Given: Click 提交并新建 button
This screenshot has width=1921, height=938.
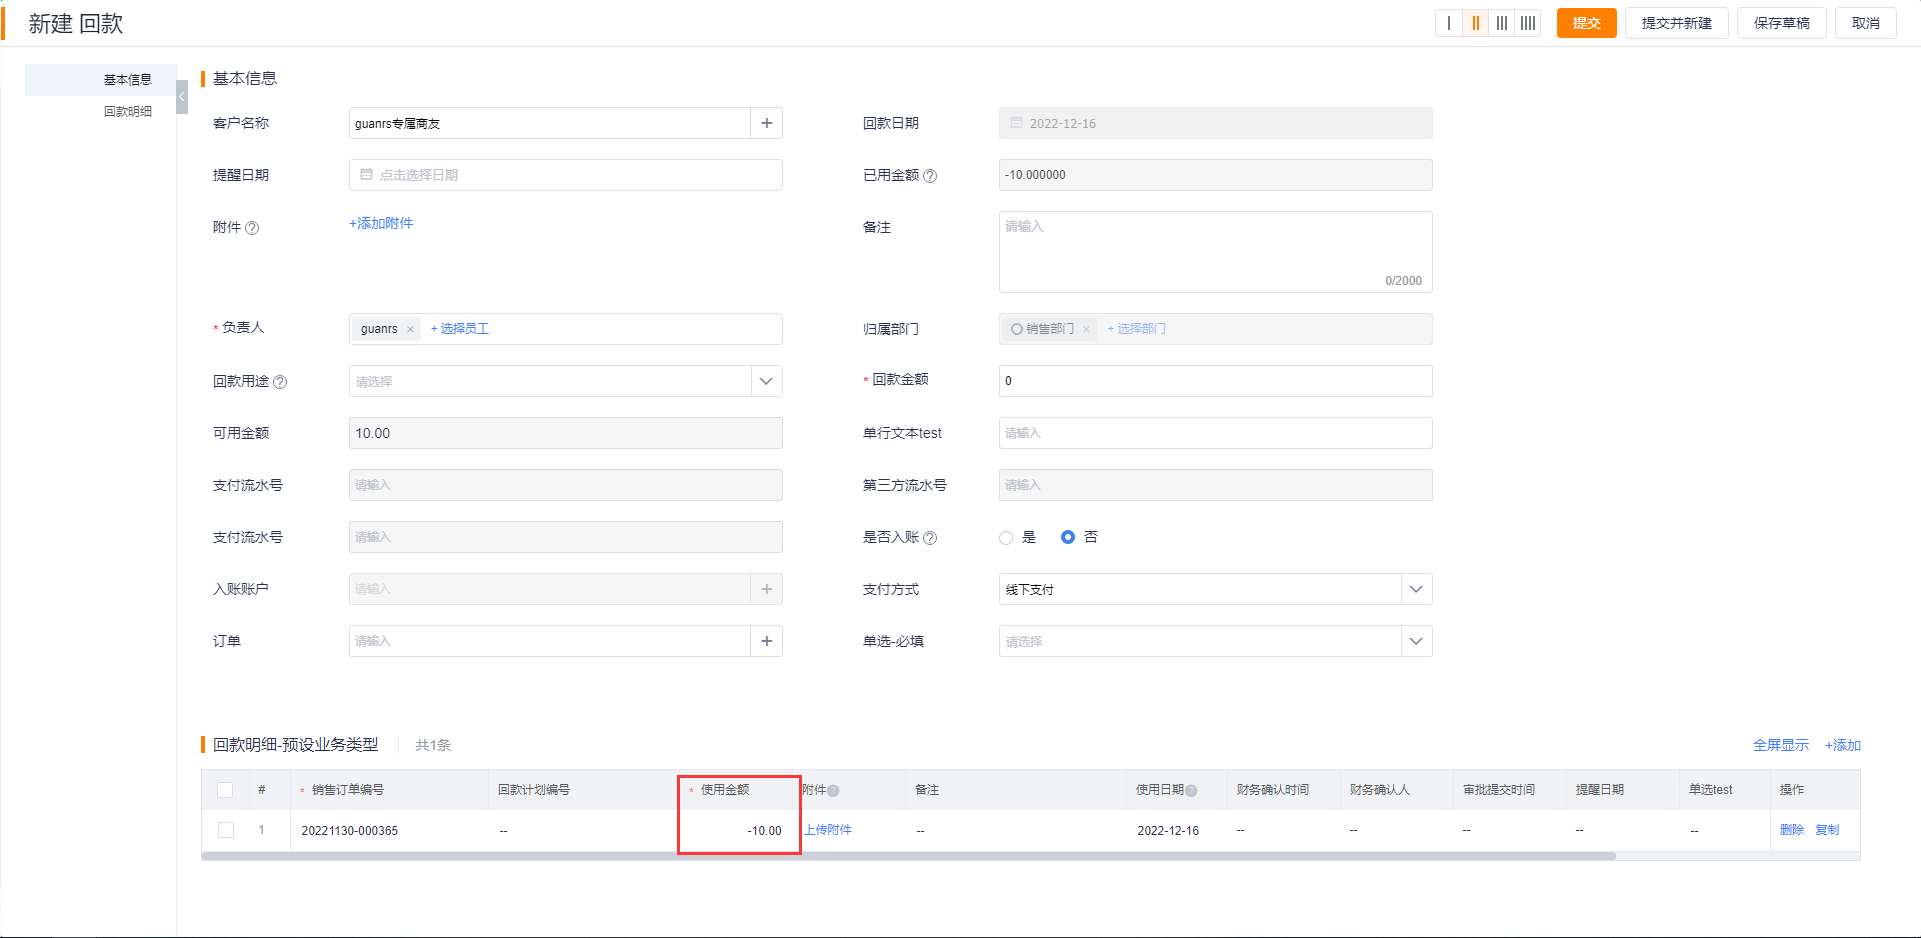Looking at the screenshot, I should pos(1676,23).
